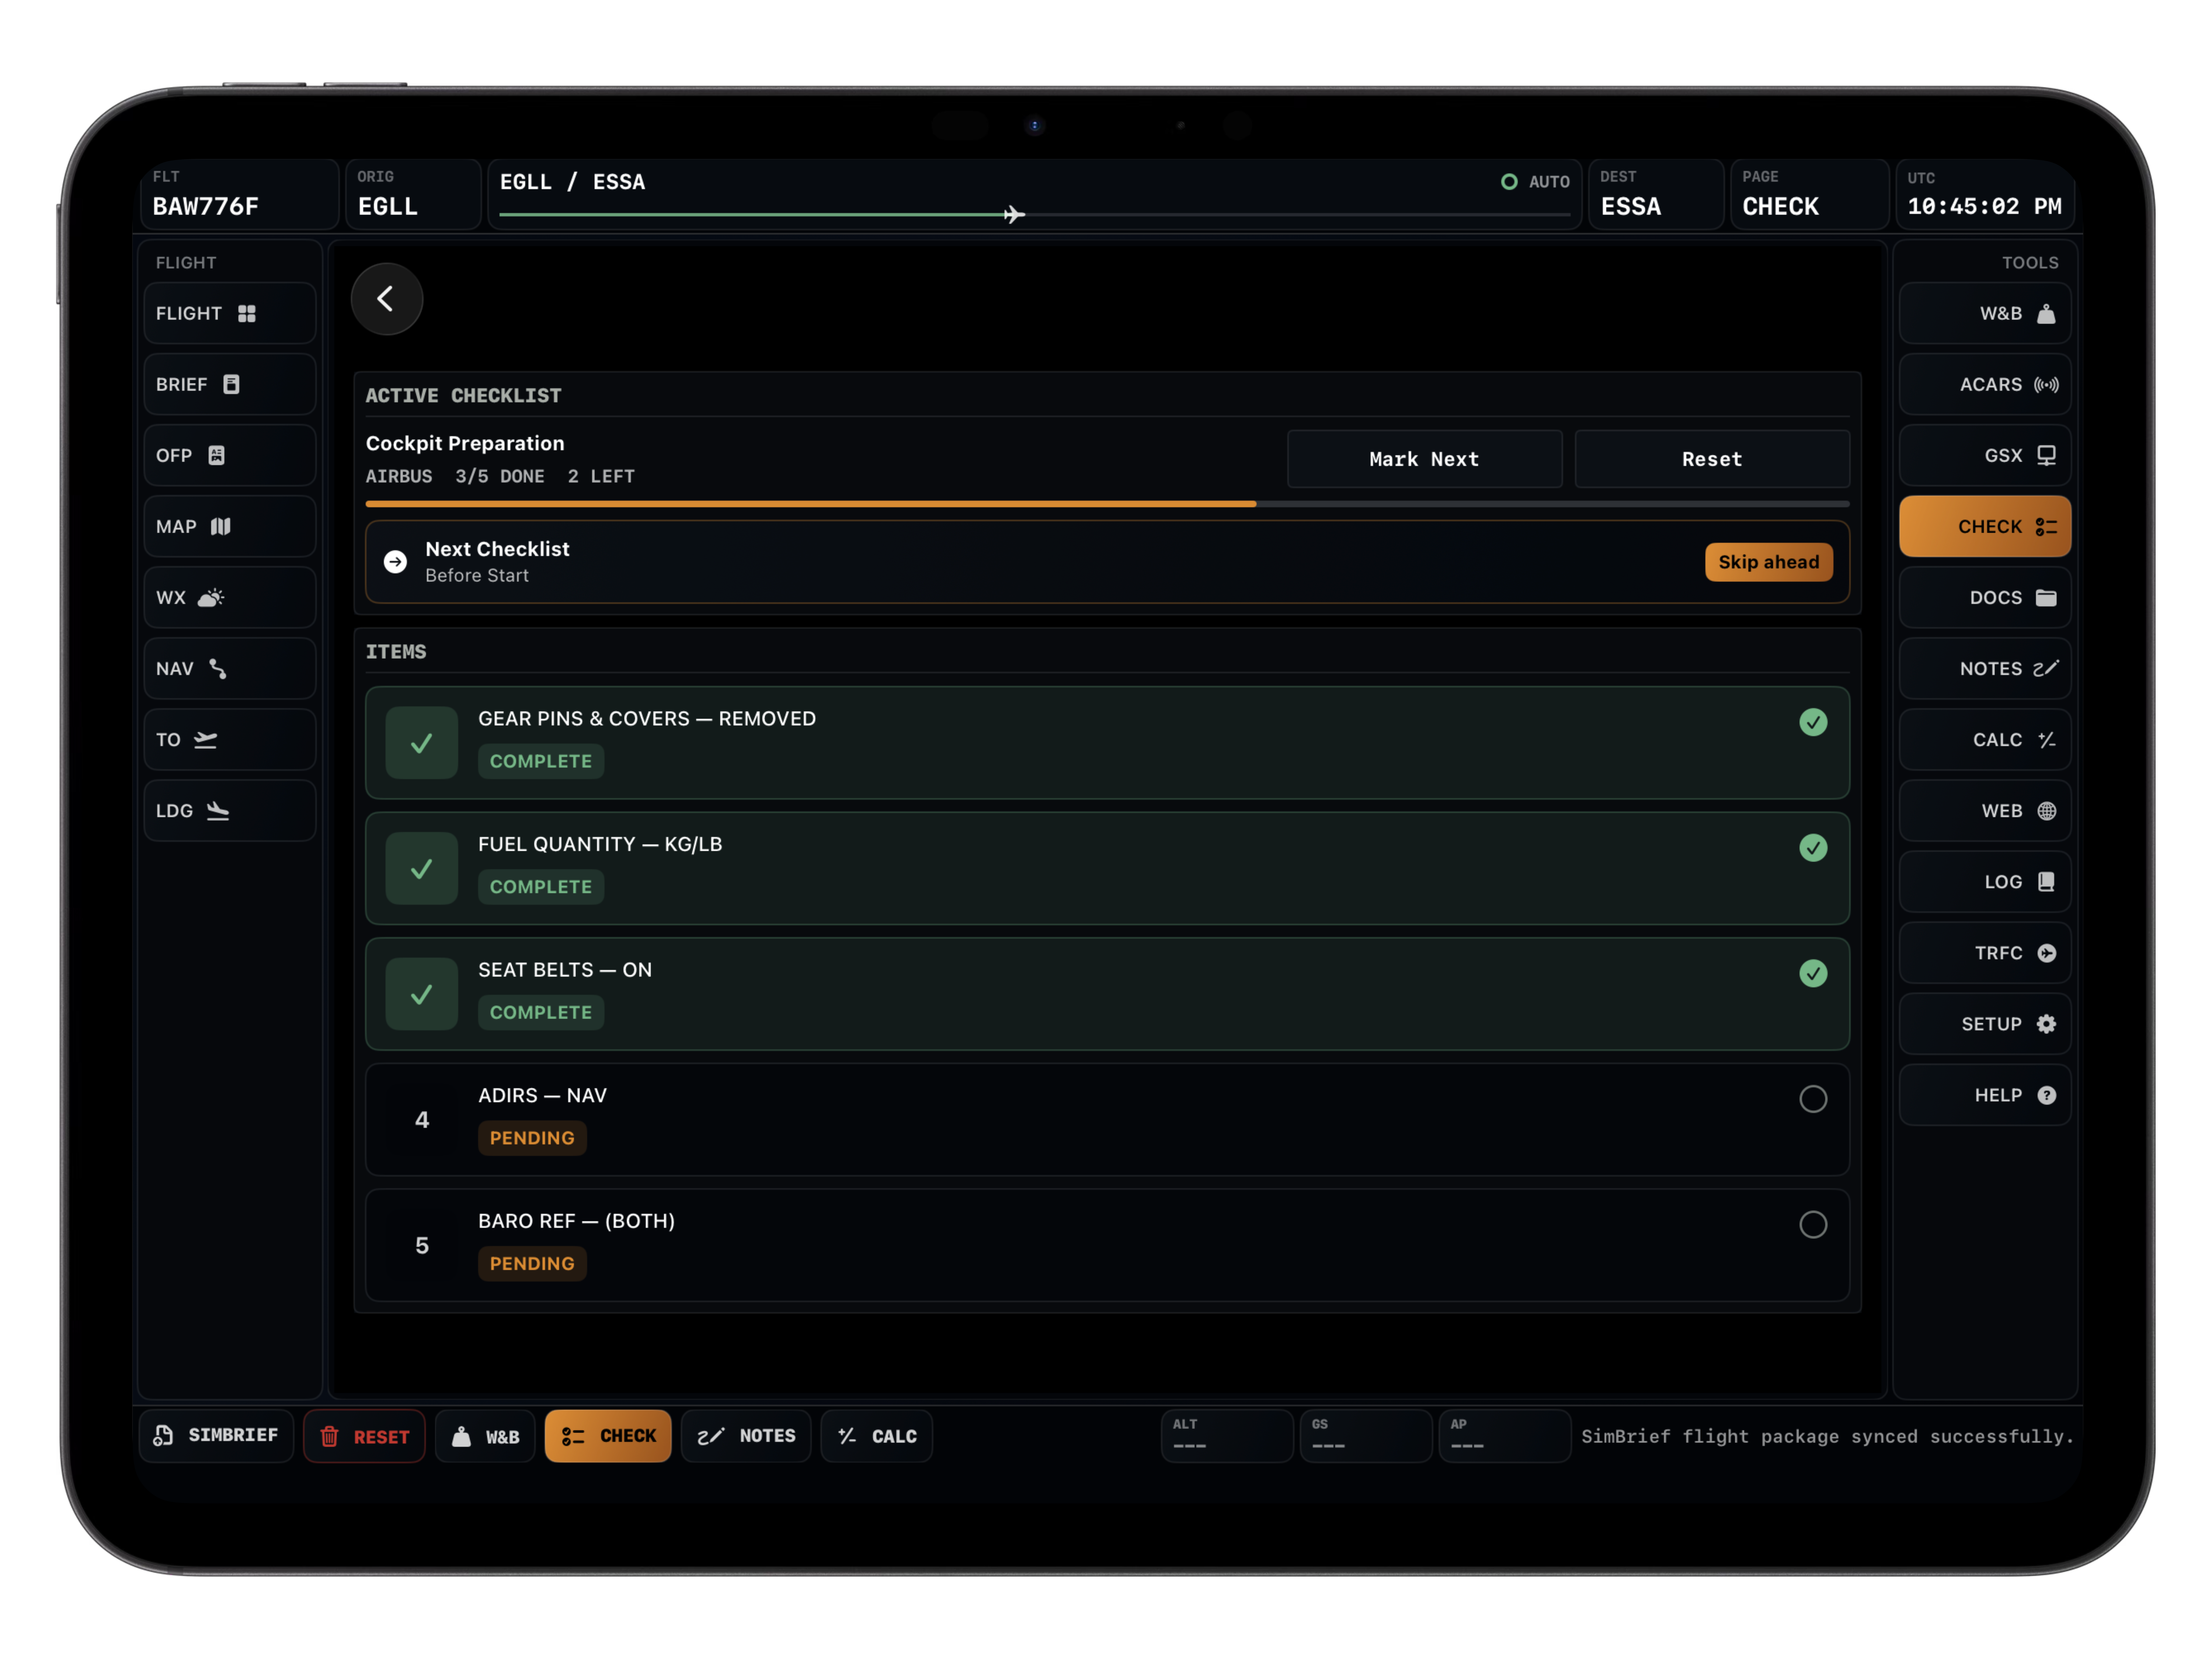Toggle GEAR PINS & COVERS round check indicator
This screenshot has height=1659, width=2212.
click(x=1813, y=722)
